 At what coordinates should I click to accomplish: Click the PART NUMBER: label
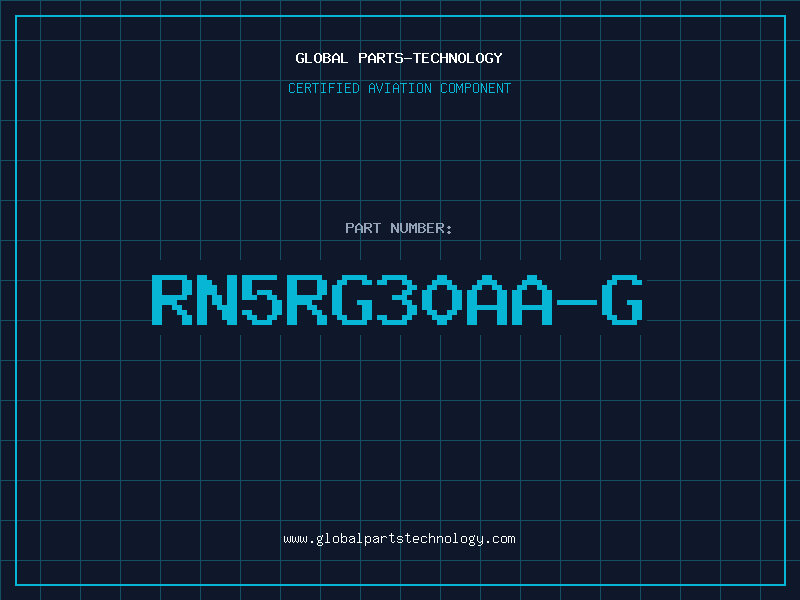coord(399,228)
